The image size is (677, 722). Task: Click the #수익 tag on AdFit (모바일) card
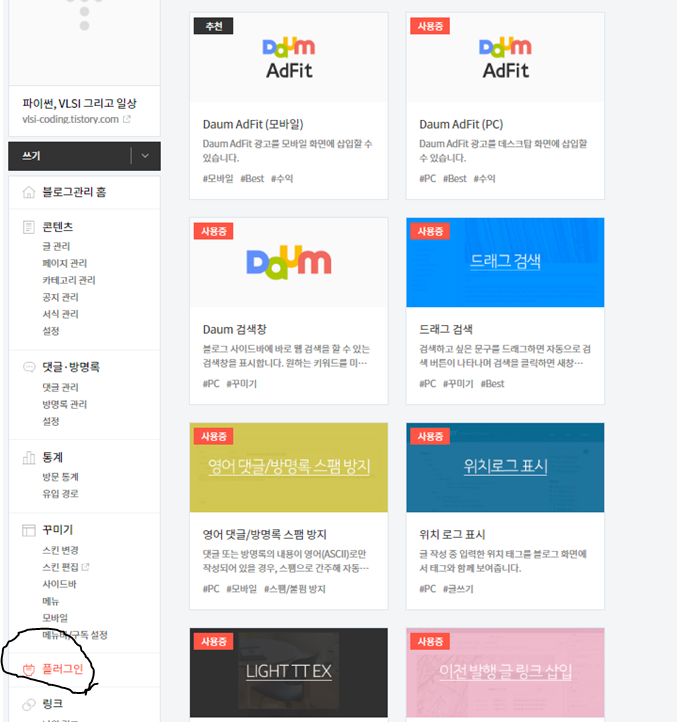(x=282, y=179)
